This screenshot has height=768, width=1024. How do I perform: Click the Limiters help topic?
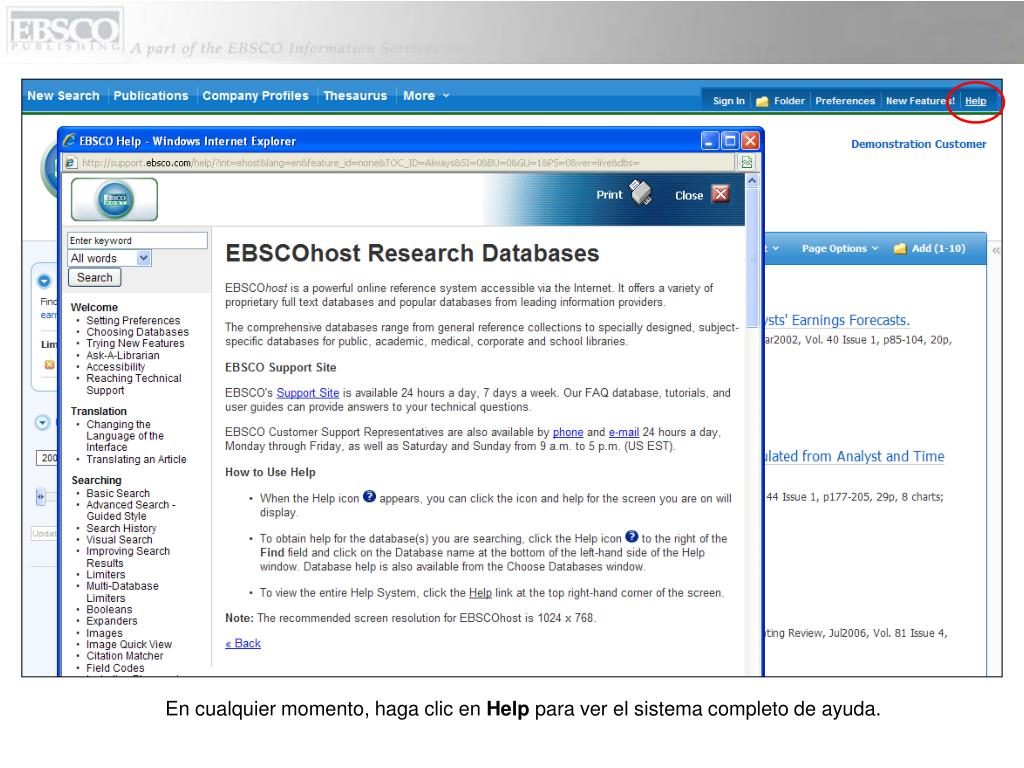pyautogui.click(x=105, y=575)
